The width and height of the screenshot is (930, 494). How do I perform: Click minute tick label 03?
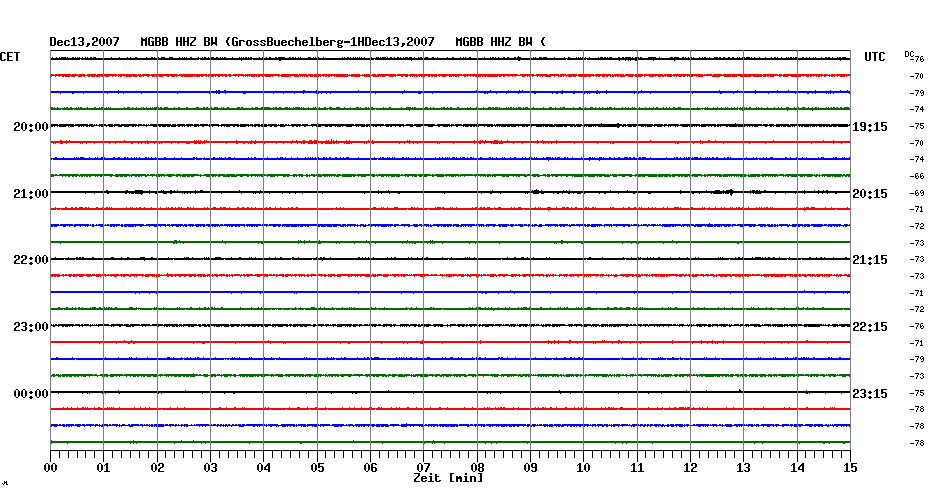pyautogui.click(x=211, y=468)
